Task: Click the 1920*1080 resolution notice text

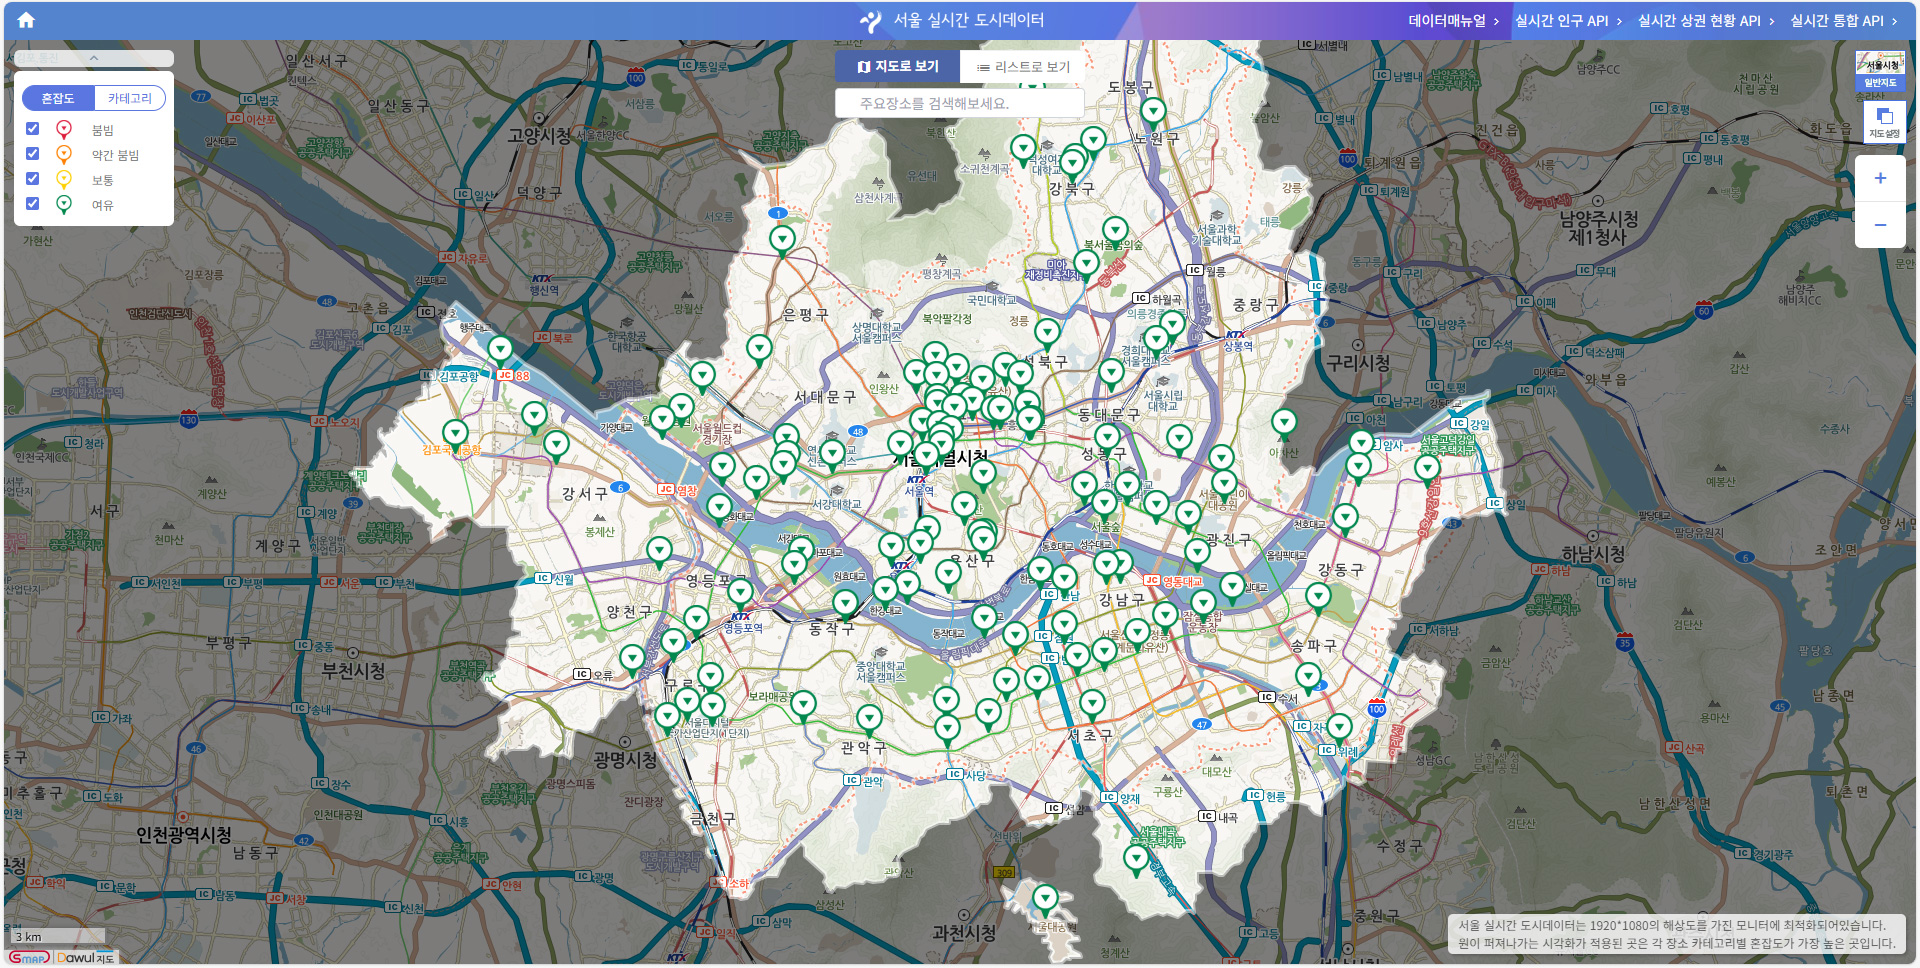Action: [1672, 926]
